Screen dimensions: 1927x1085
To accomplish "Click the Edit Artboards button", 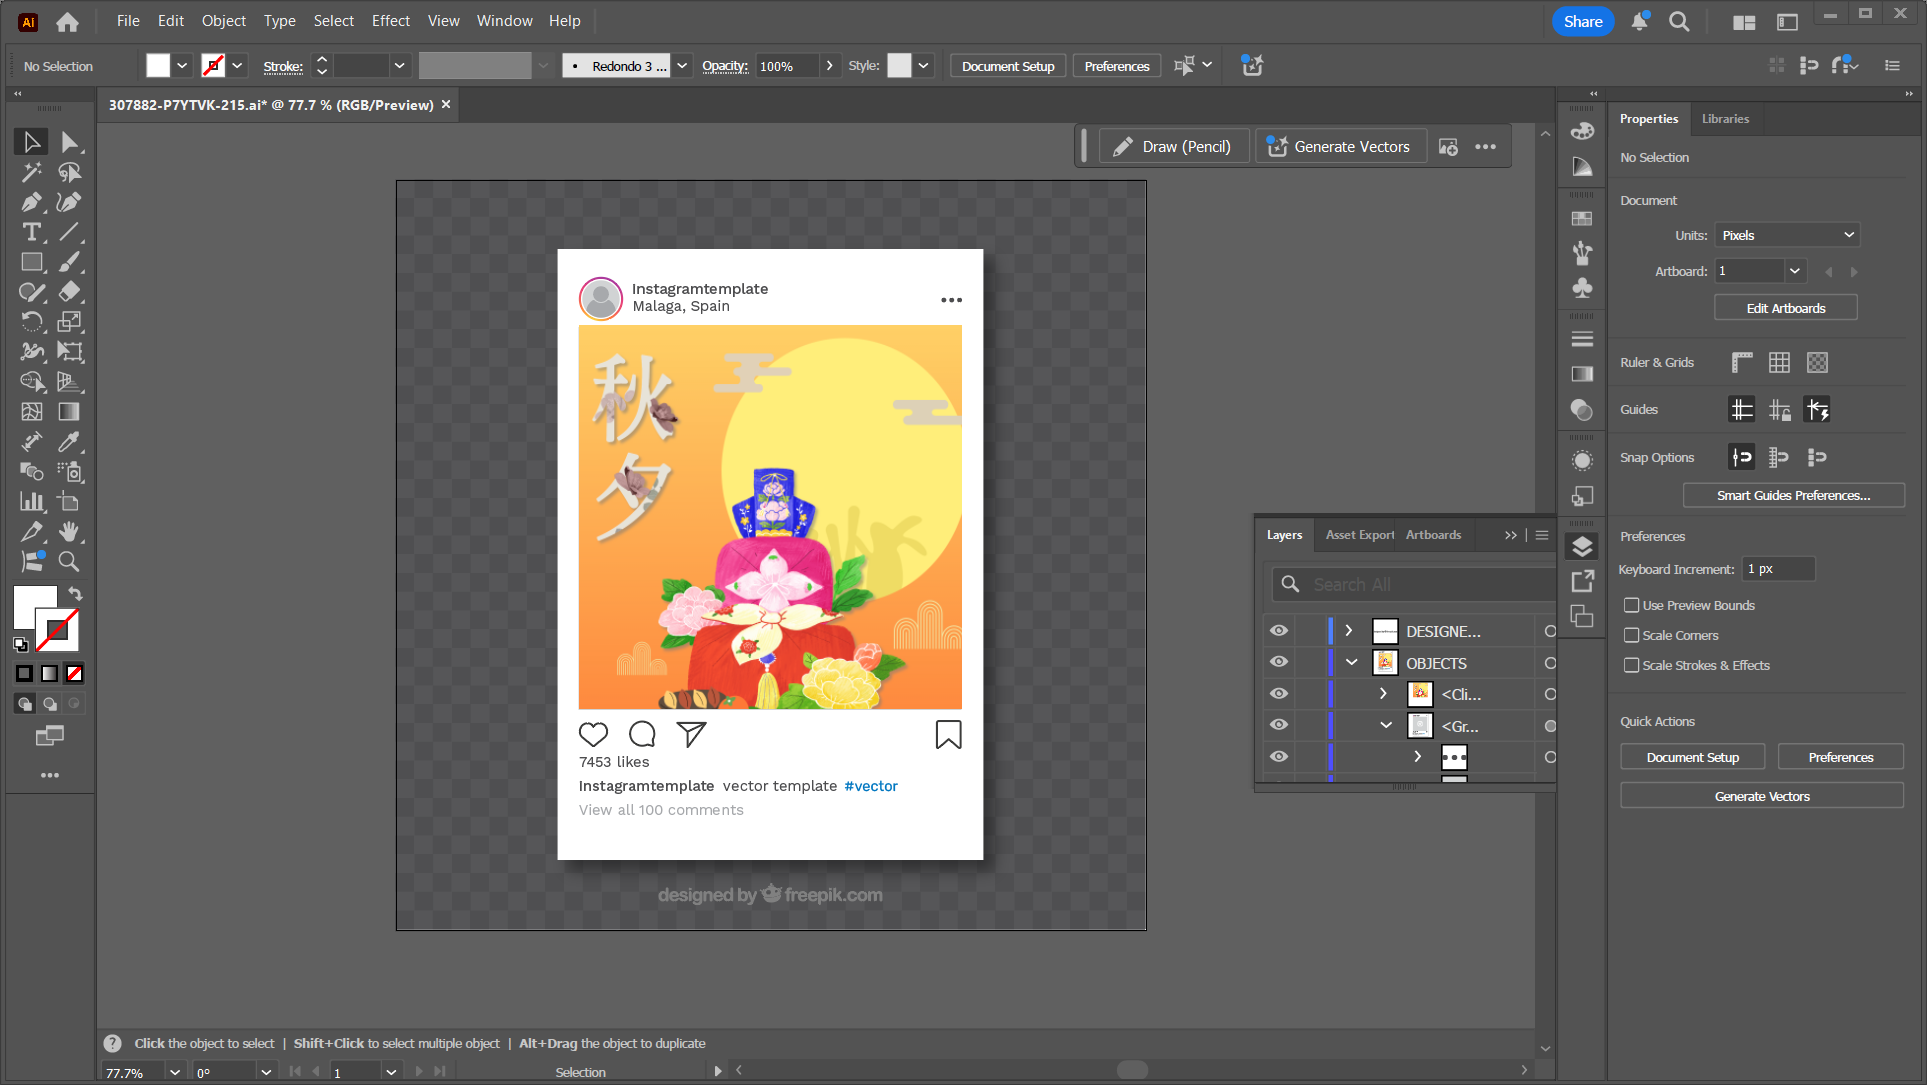I will pos(1785,308).
